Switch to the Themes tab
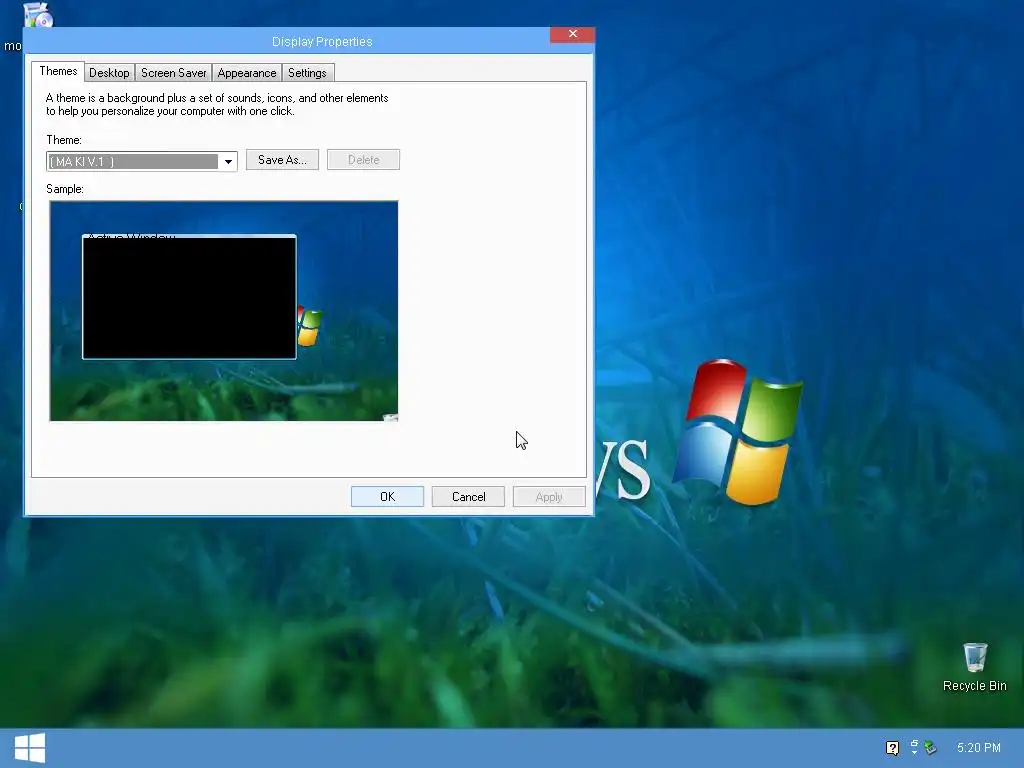The width and height of the screenshot is (1024, 768). pyautogui.click(x=58, y=71)
